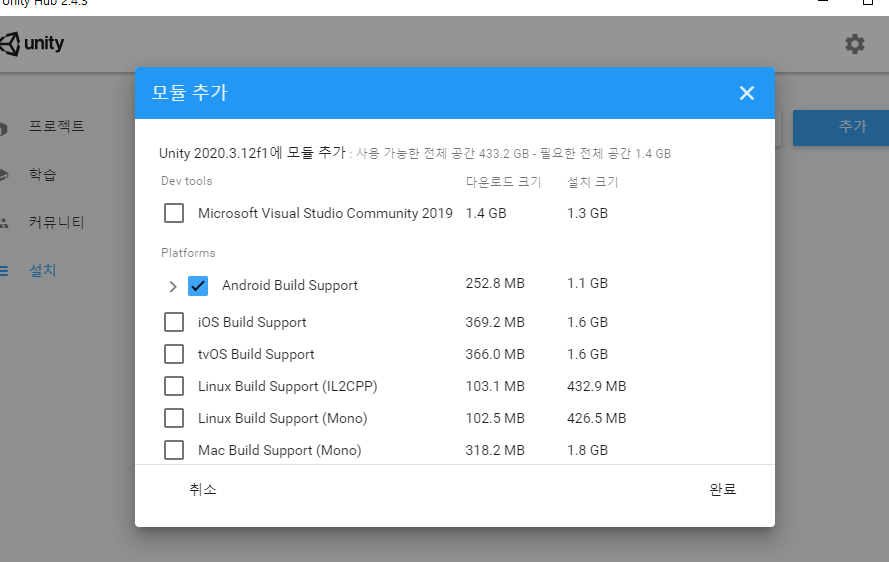Click 완료 to finish adding modules
Image resolution: width=889 pixels, height=562 pixels.
pyautogui.click(x=723, y=489)
